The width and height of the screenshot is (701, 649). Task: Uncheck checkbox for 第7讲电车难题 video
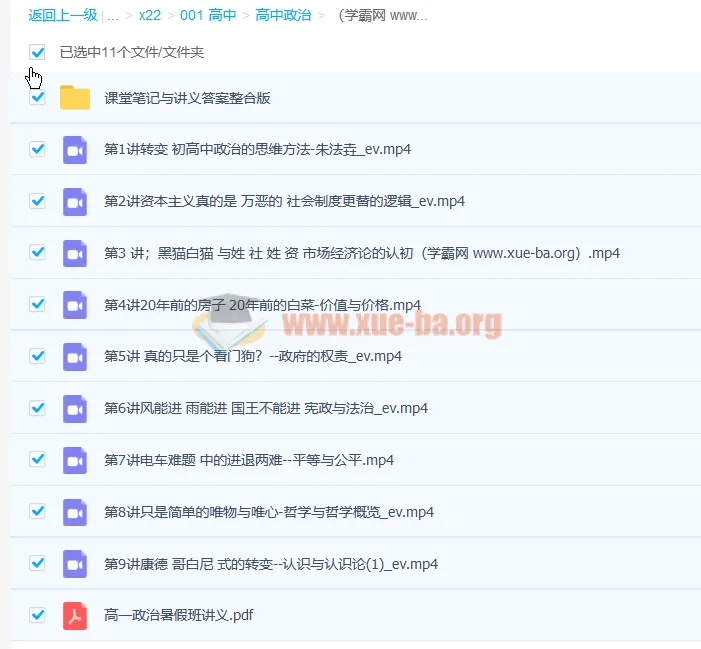(x=37, y=459)
